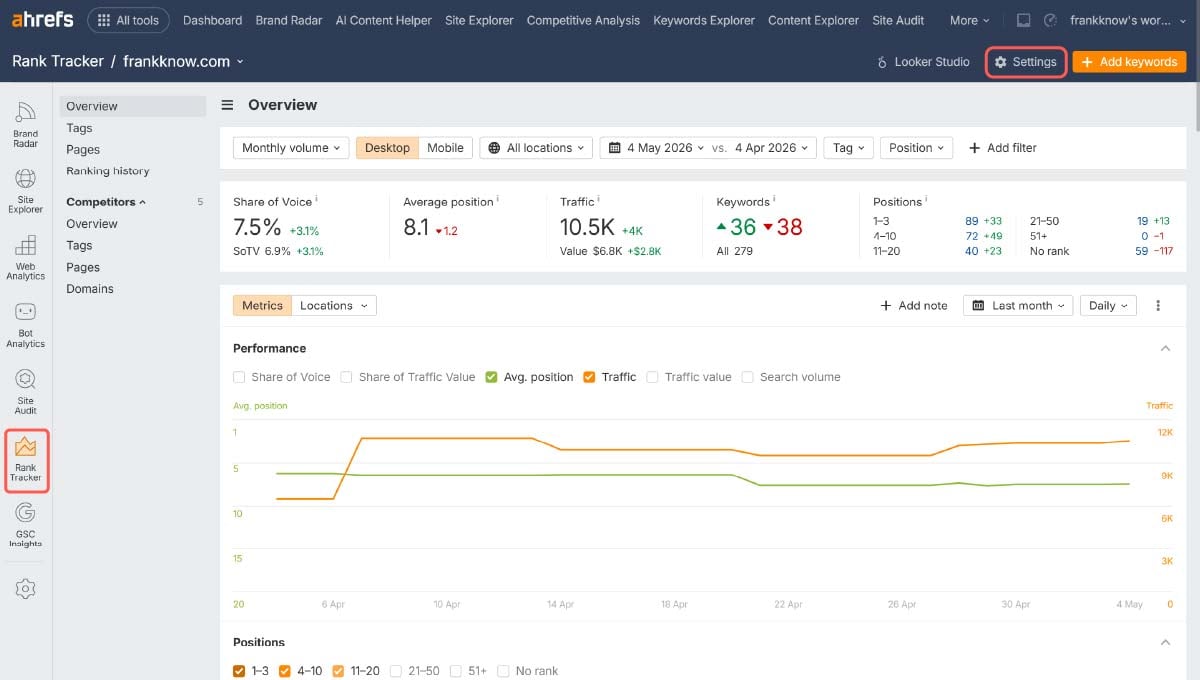Open Web Analytics sidebar icon
Viewport: 1200px width, 680px height.
tap(25, 258)
